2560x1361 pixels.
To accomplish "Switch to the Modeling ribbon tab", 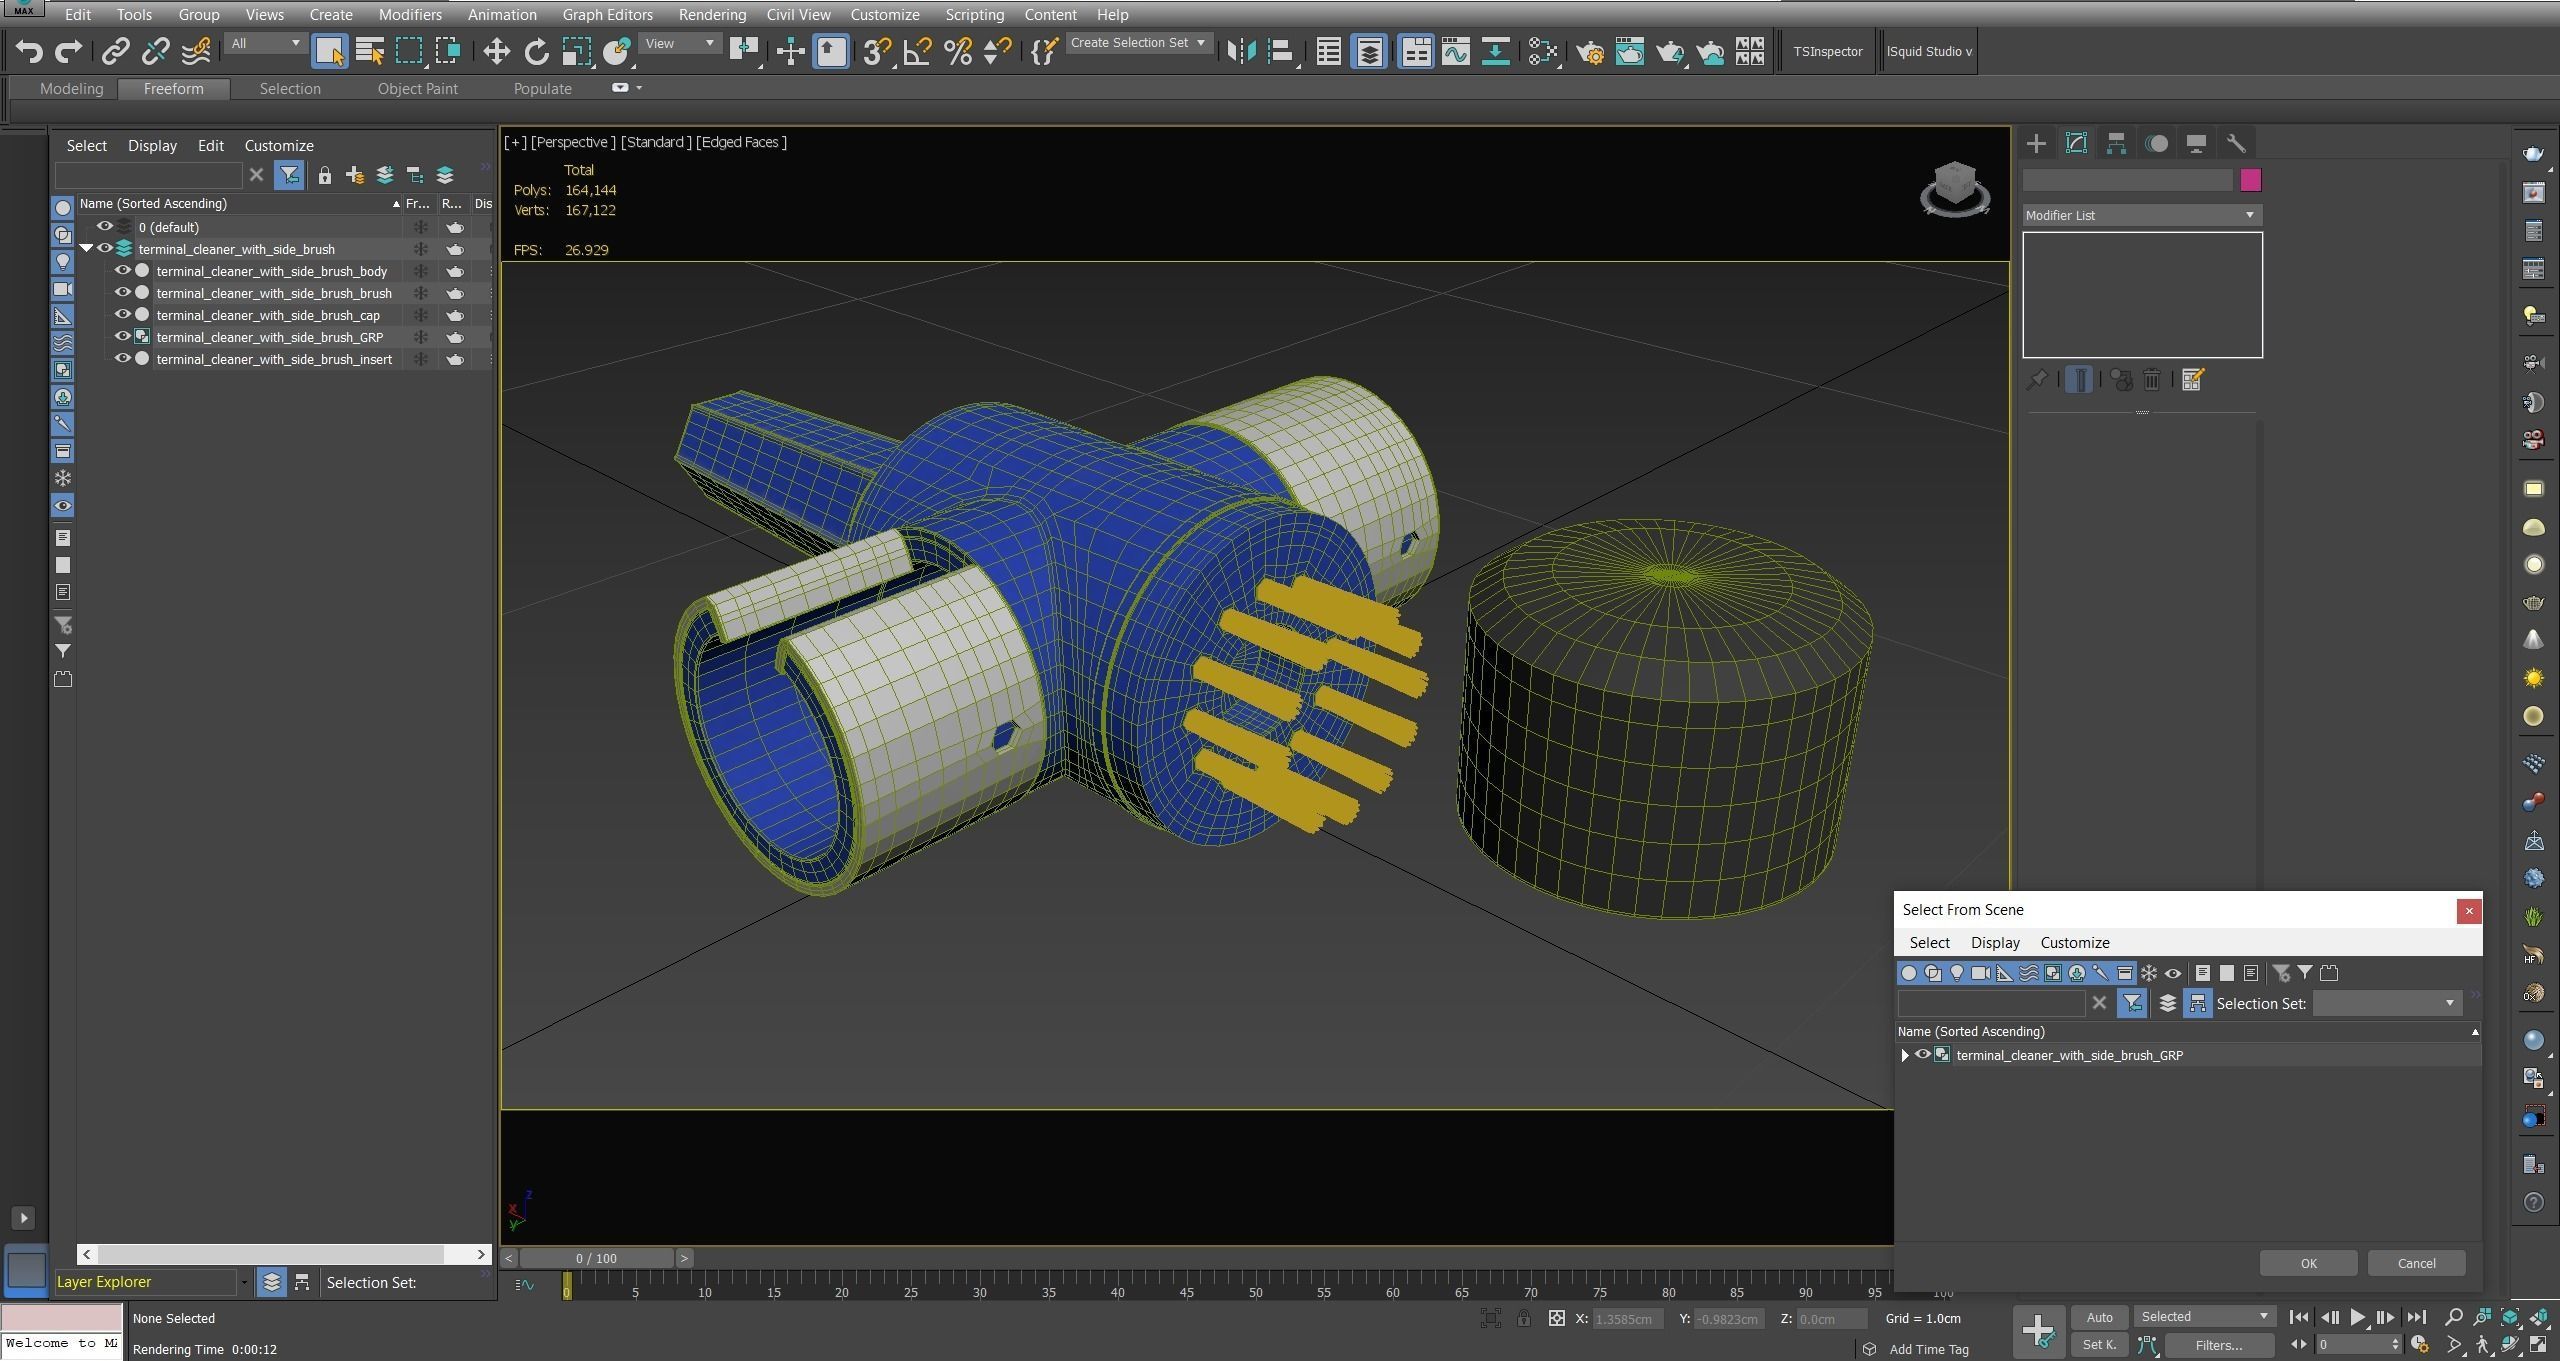I will [71, 89].
